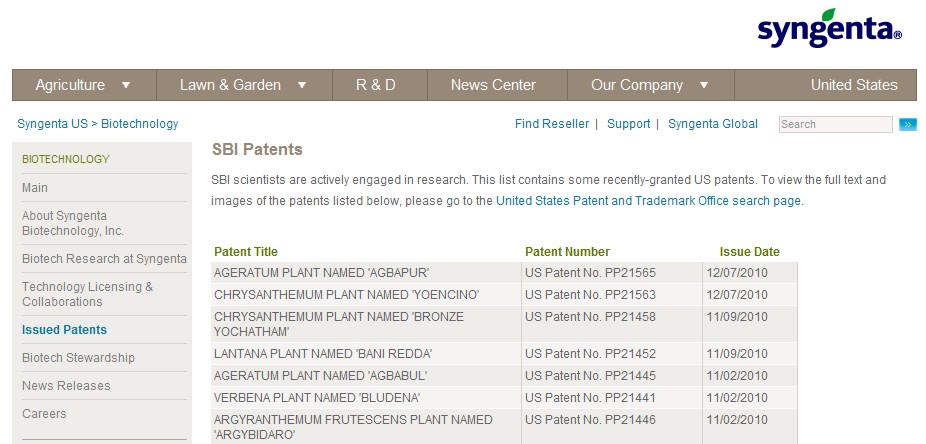Image resolution: width=926 pixels, height=444 pixels.
Task: Open the Support link
Action: point(629,124)
